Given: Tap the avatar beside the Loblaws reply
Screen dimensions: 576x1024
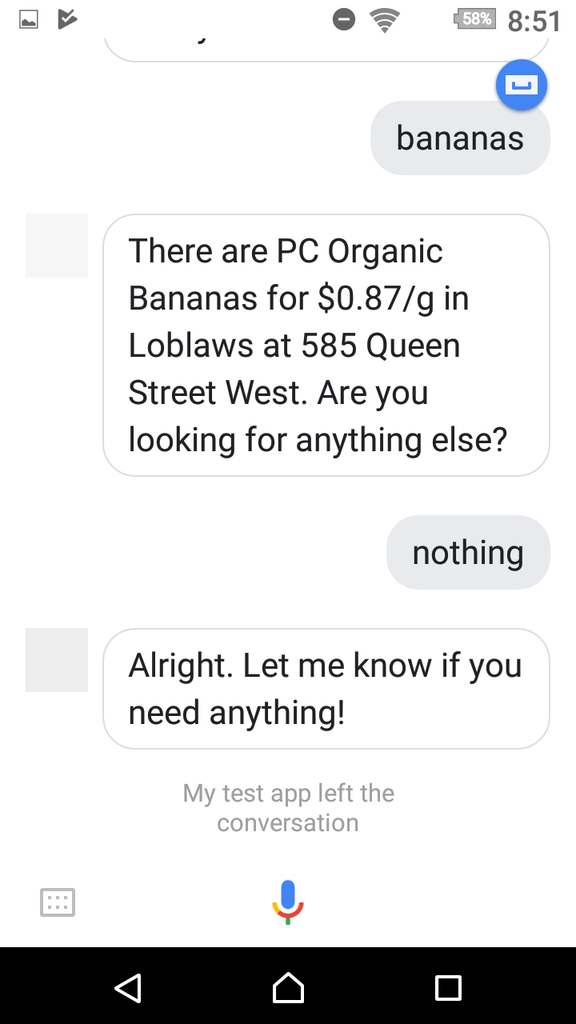Looking at the screenshot, I should pyautogui.click(x=57, y=246).
